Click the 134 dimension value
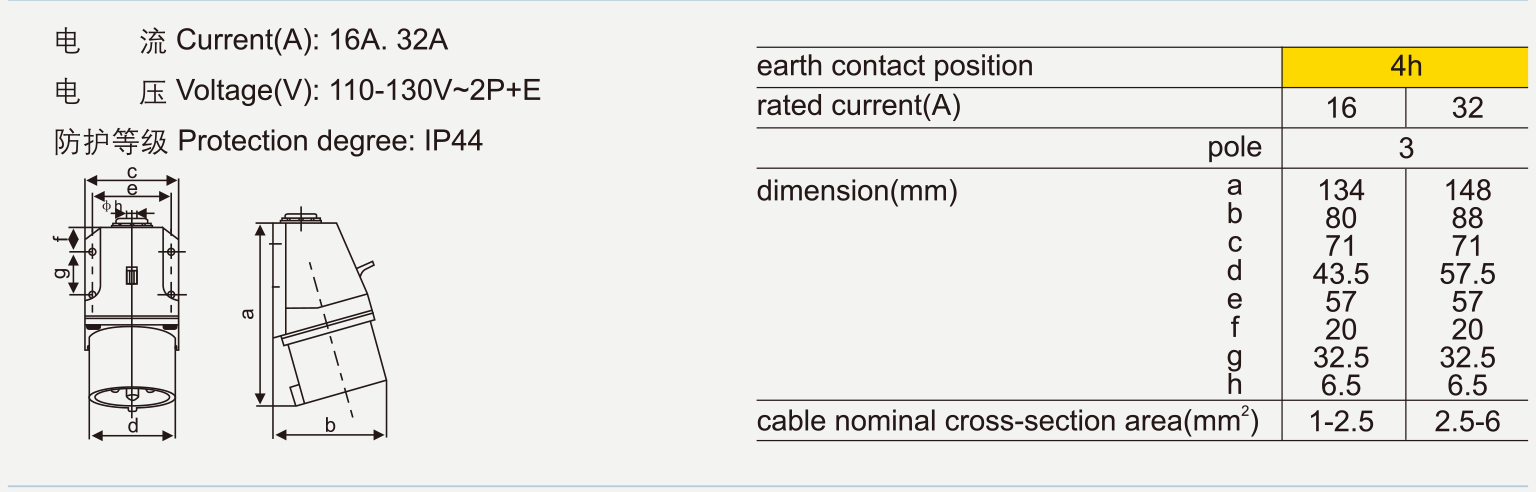This screenshot has width=1536, height=492. [1341, 190]
